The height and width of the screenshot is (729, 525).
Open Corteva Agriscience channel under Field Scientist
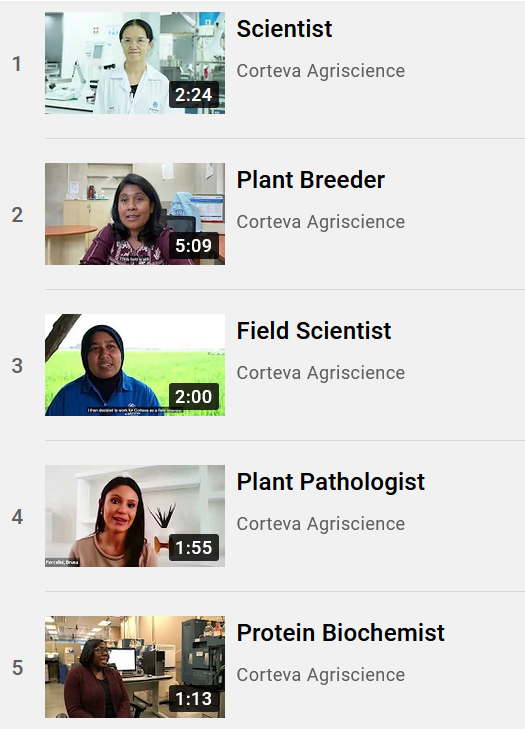tap(321, 373)
